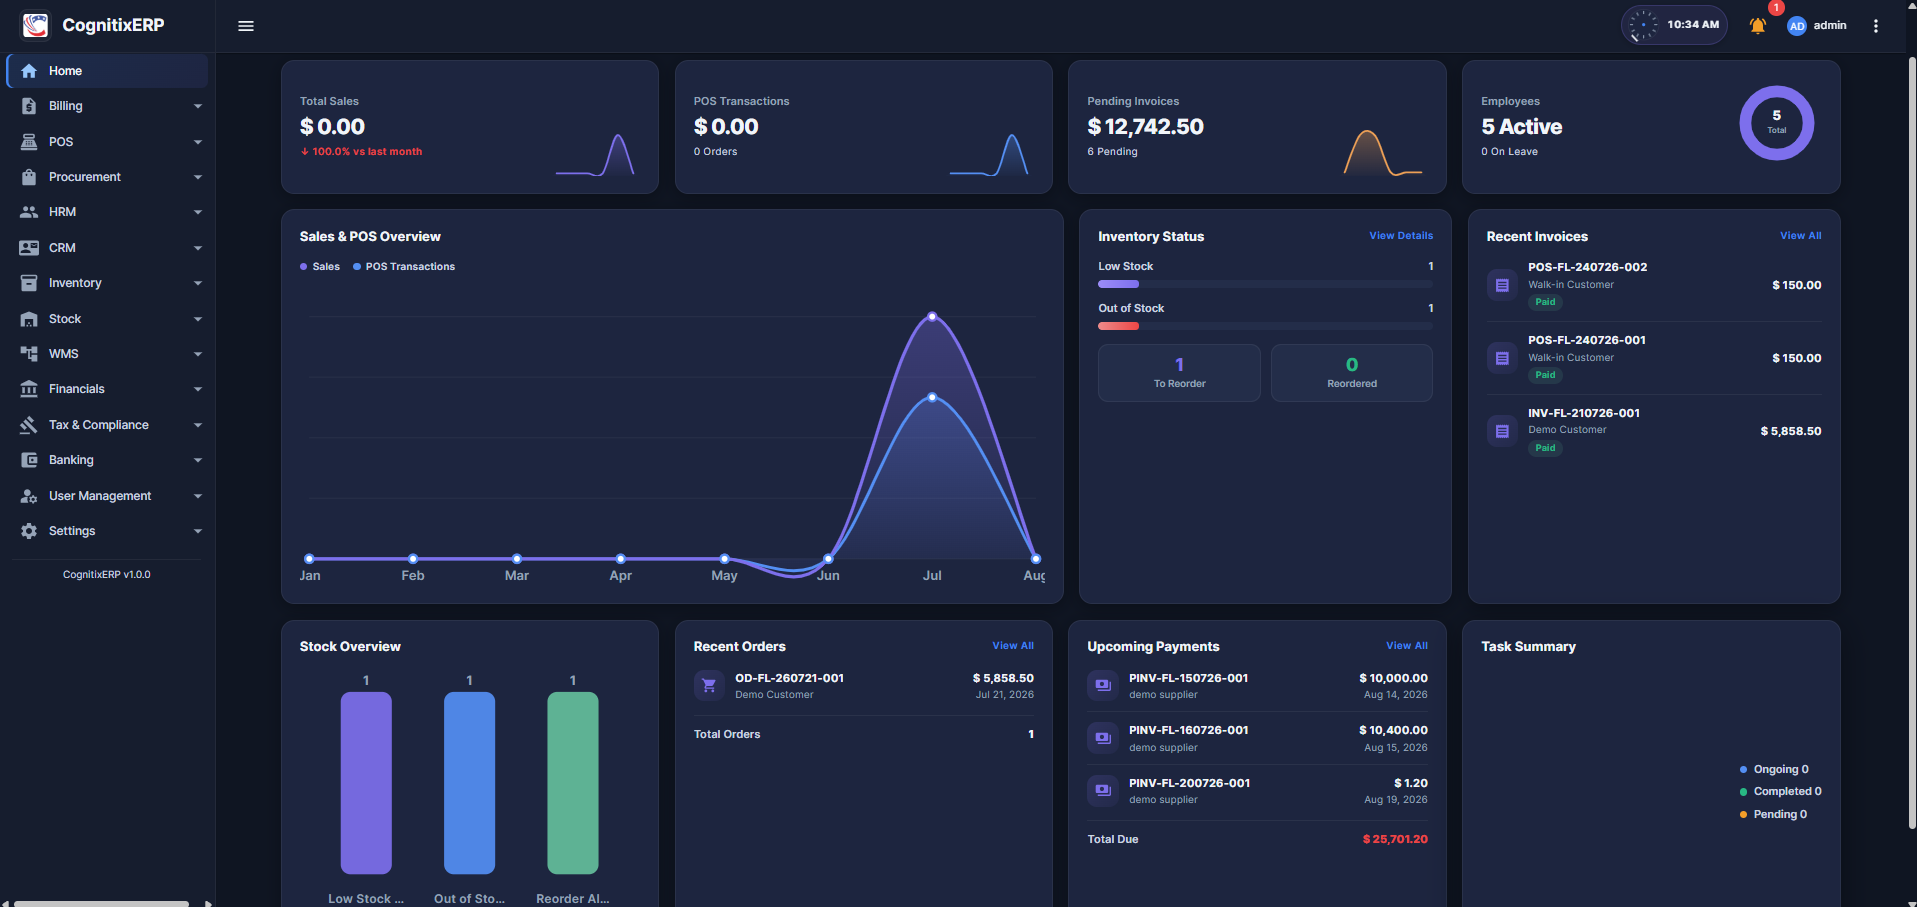Click View Details in Inventory Status

click(1401, 236)
